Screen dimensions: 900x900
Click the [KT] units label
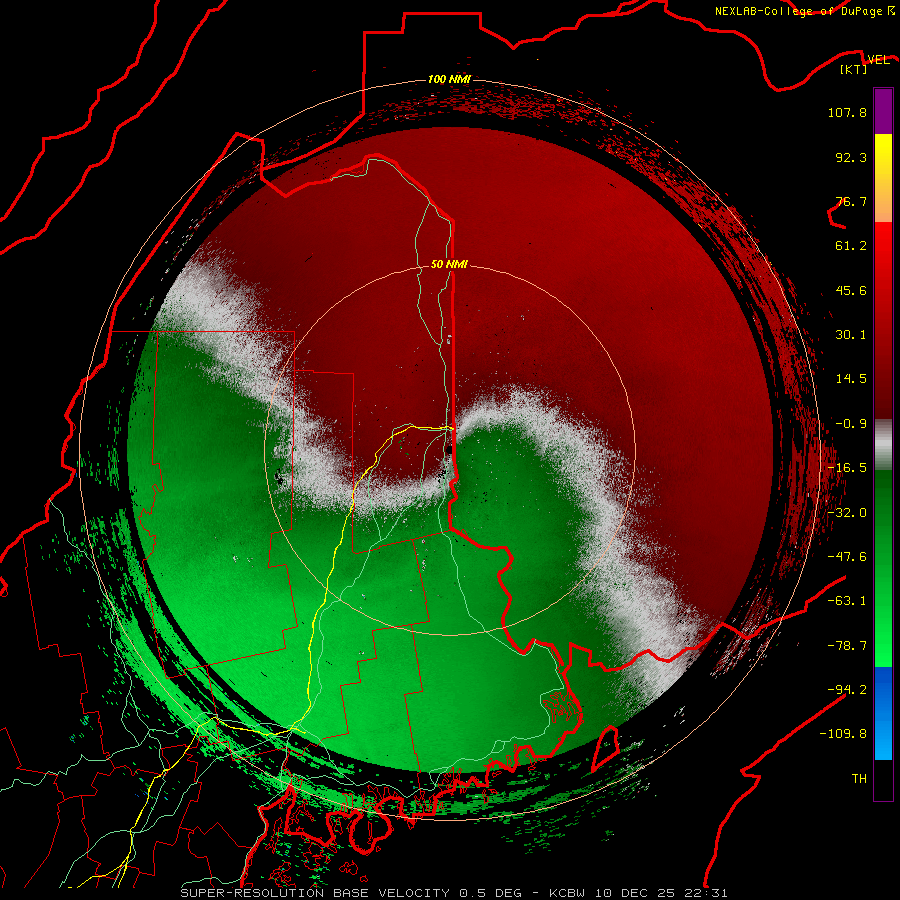[853, 69]
